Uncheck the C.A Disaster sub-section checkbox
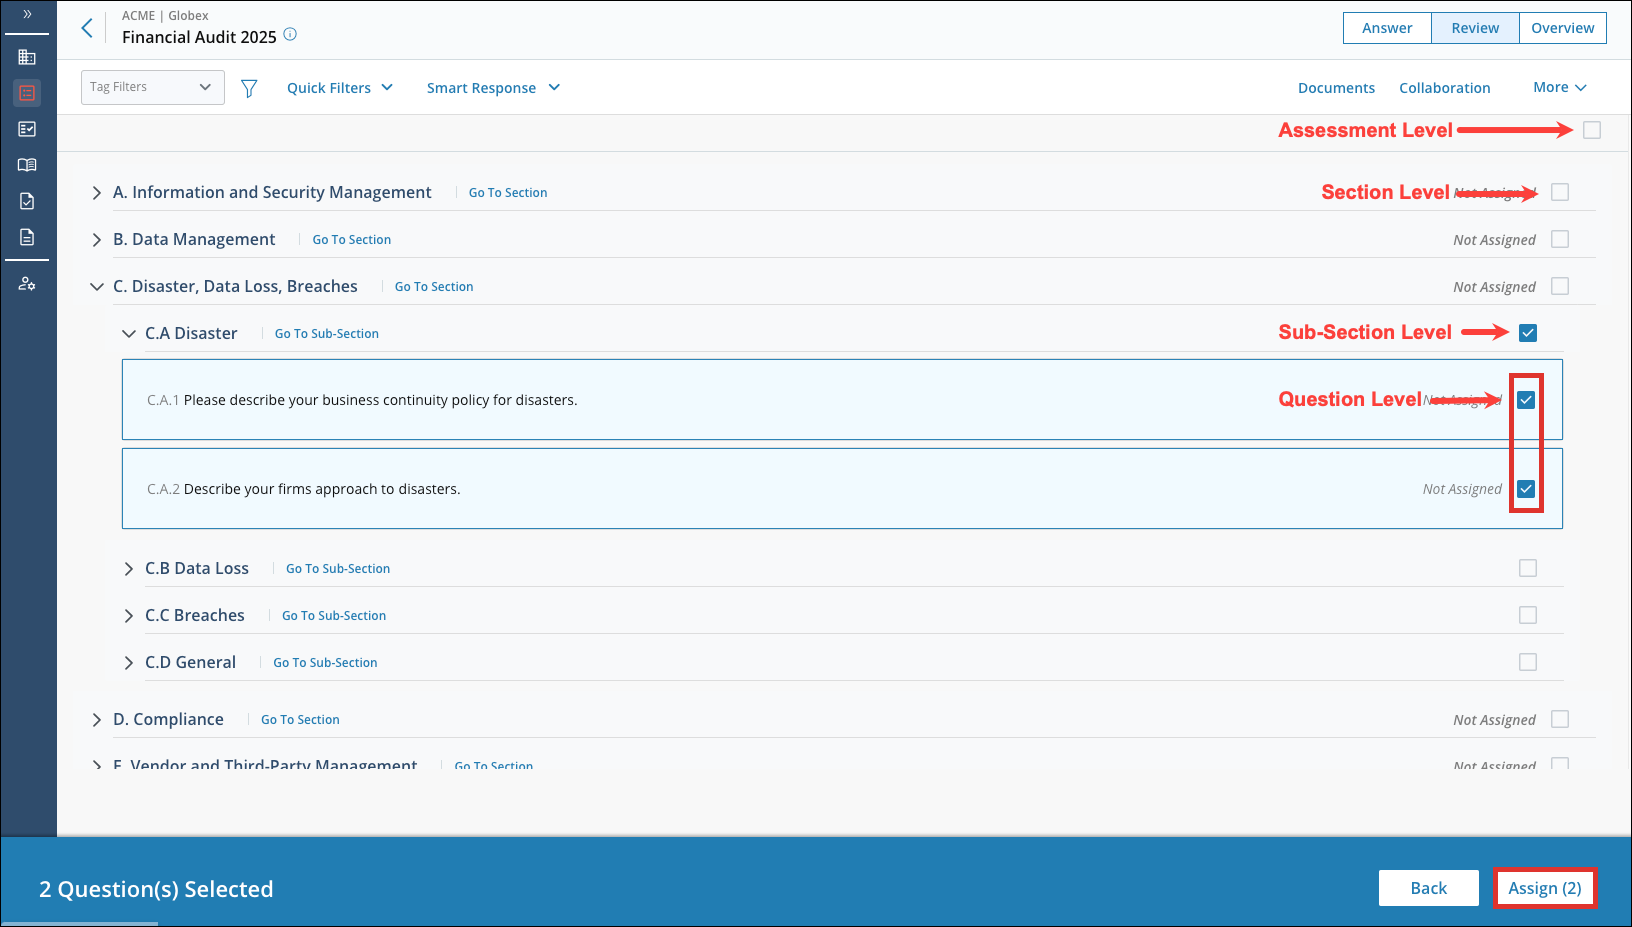The height and width of the screenshot is (927, 1632). tap(1528, 333)
